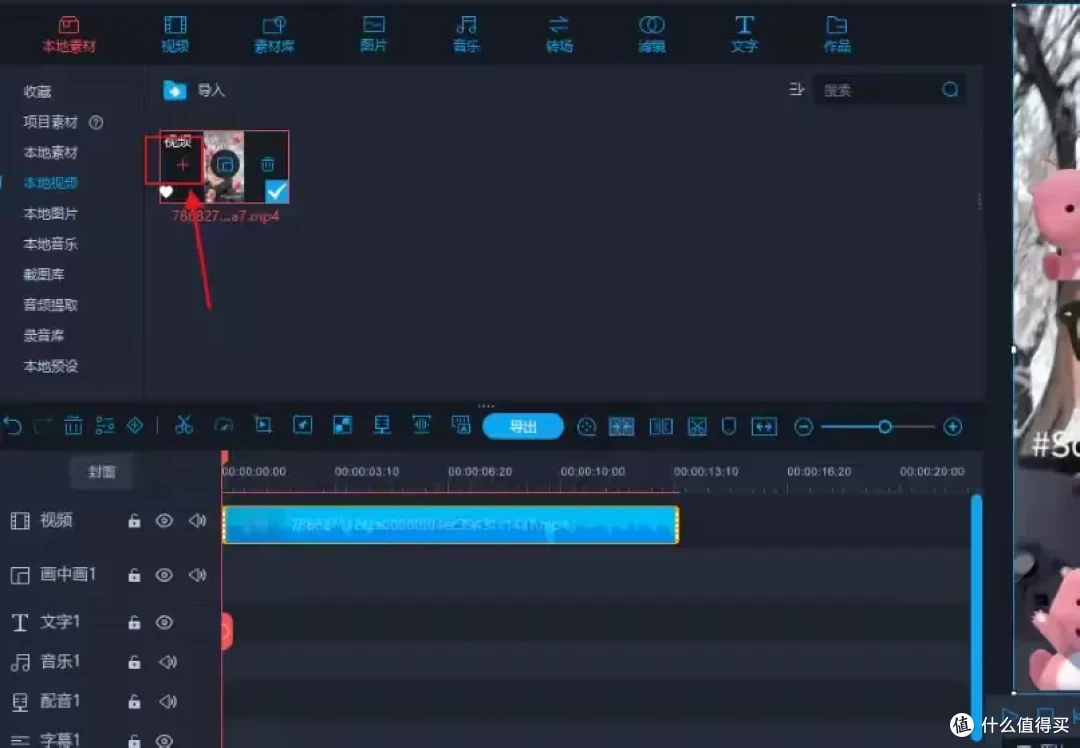1080x748 pixels.
Task: Click the fit-timeline double arrow icon
Action: coord(764,426)
